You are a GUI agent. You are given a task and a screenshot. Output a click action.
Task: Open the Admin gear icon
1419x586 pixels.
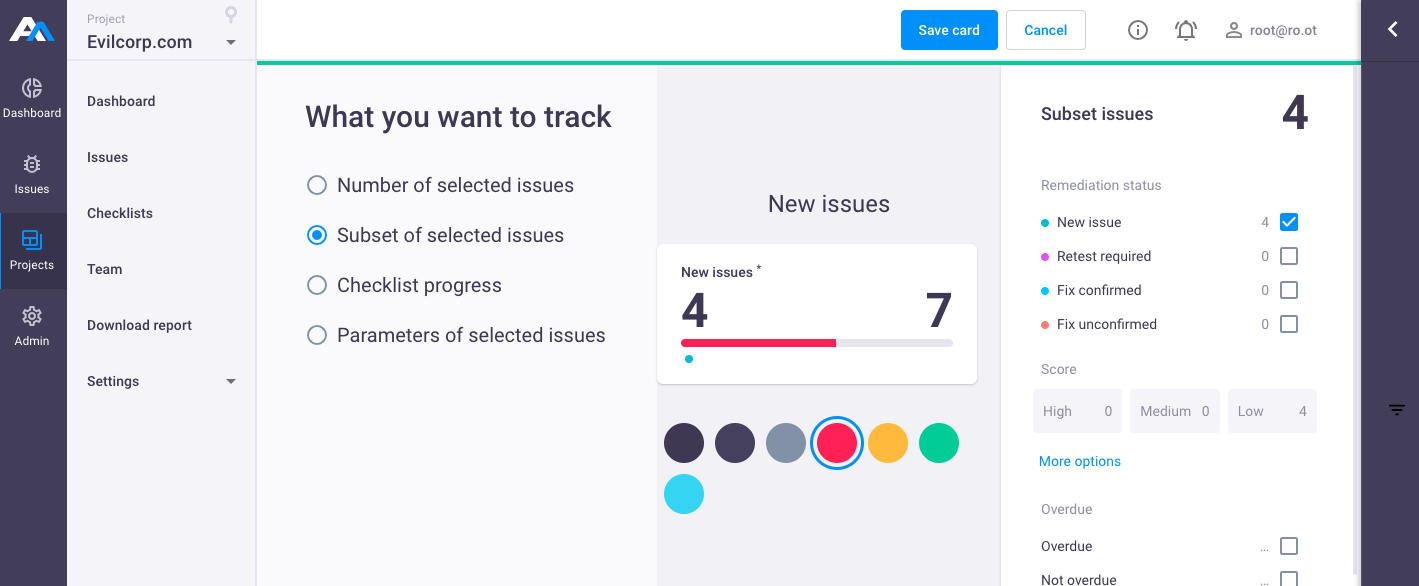tap(32, 316)
